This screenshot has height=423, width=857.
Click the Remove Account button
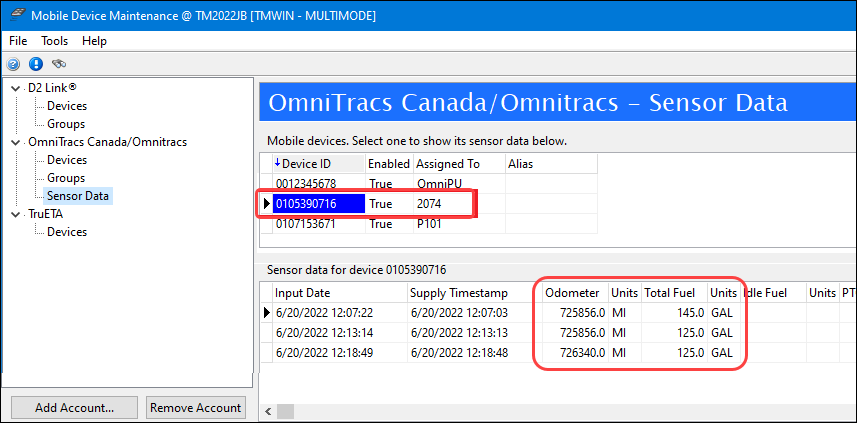(x=196, y=407)
